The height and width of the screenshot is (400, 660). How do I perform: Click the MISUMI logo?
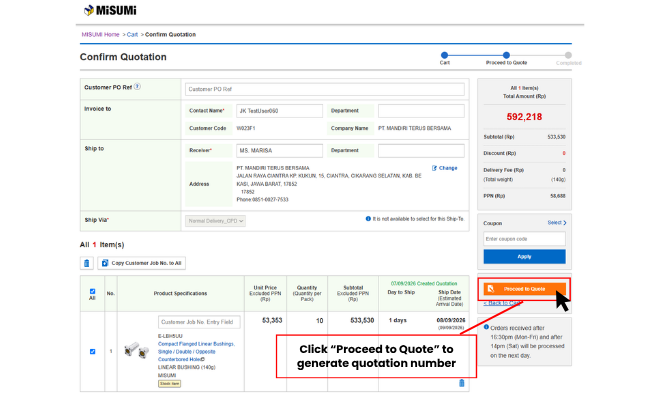pos(110,10)
